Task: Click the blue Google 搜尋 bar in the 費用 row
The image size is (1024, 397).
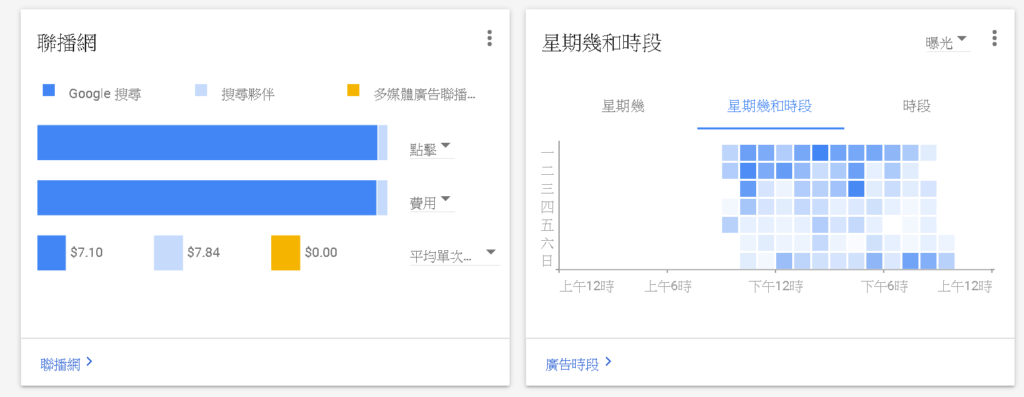Action: (206, 198)
